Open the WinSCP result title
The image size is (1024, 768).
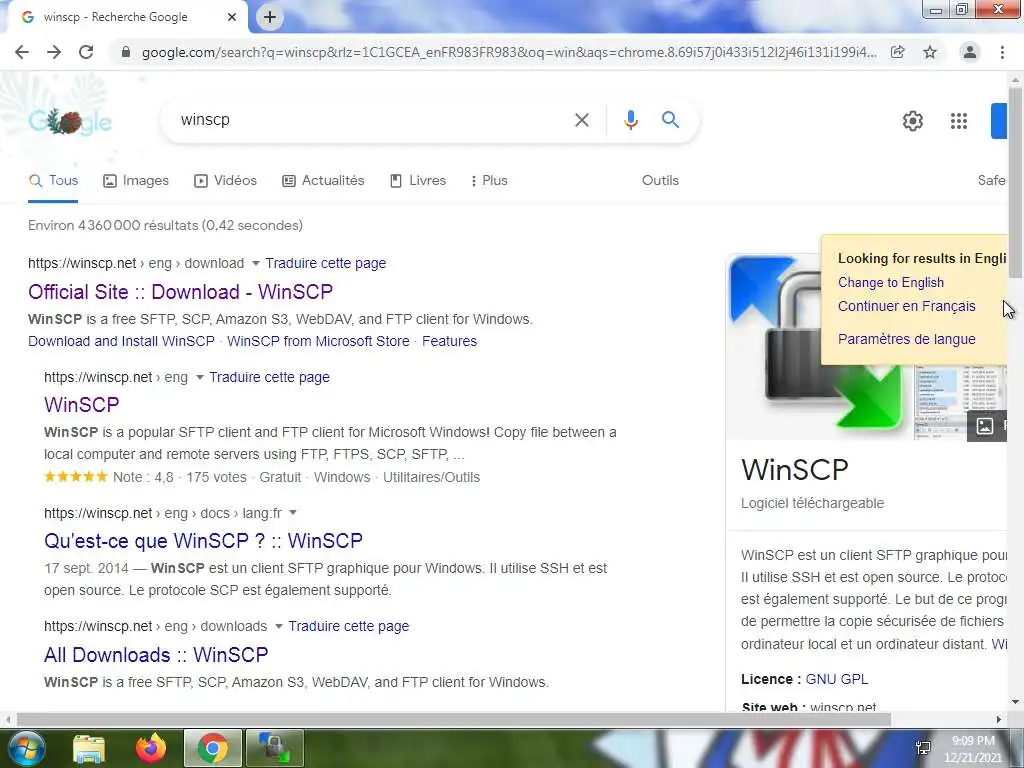coord(82,405)
